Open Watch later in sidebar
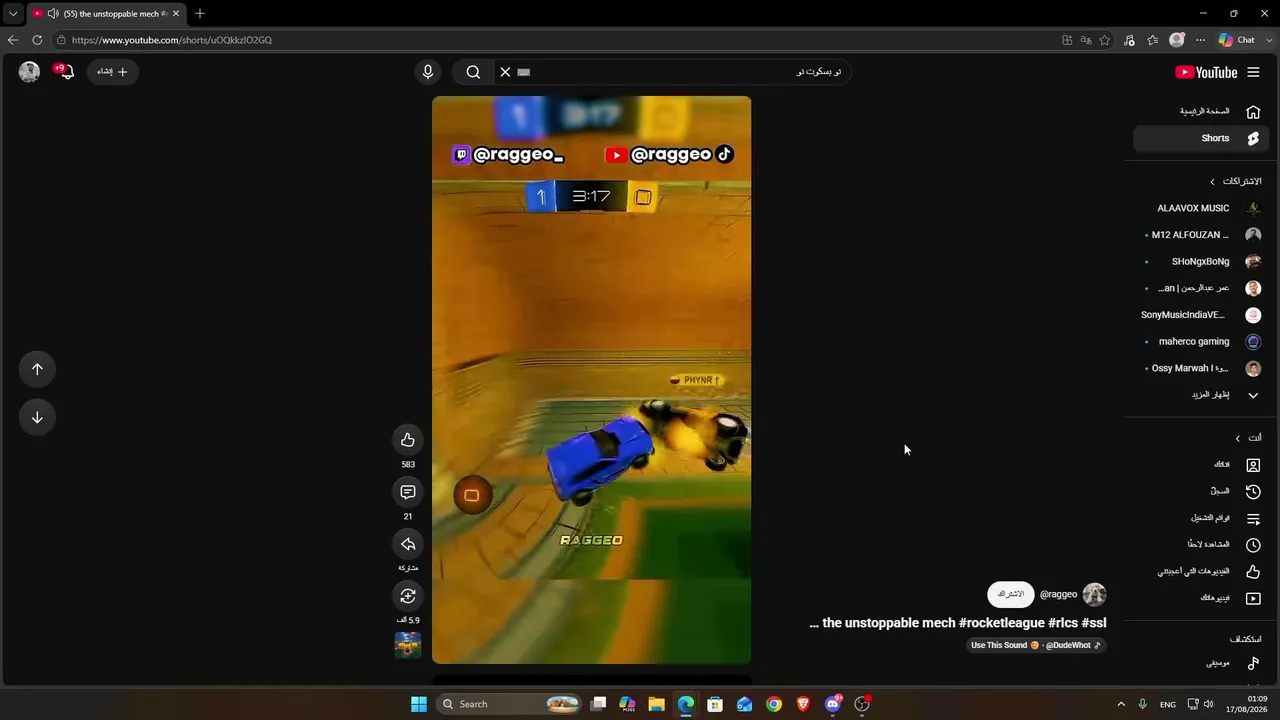 click(1201, 544)
